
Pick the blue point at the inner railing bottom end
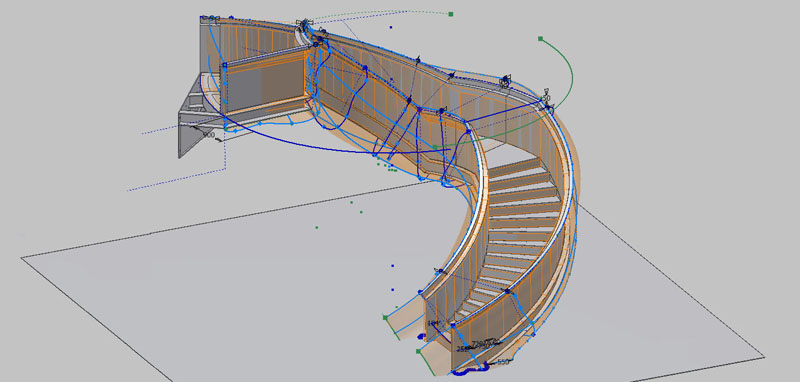pos(452,325)
